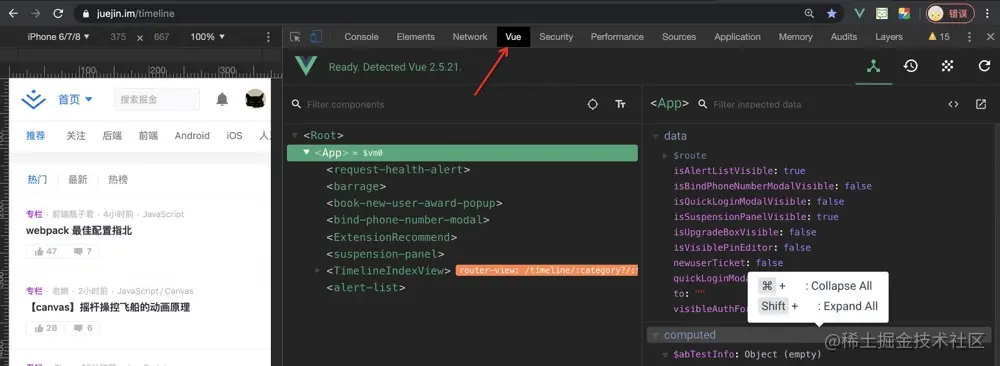Open the Vue components tree view
Image resolution: width=1000 pixels, height=366 pixels.
(x=874, y=66)
